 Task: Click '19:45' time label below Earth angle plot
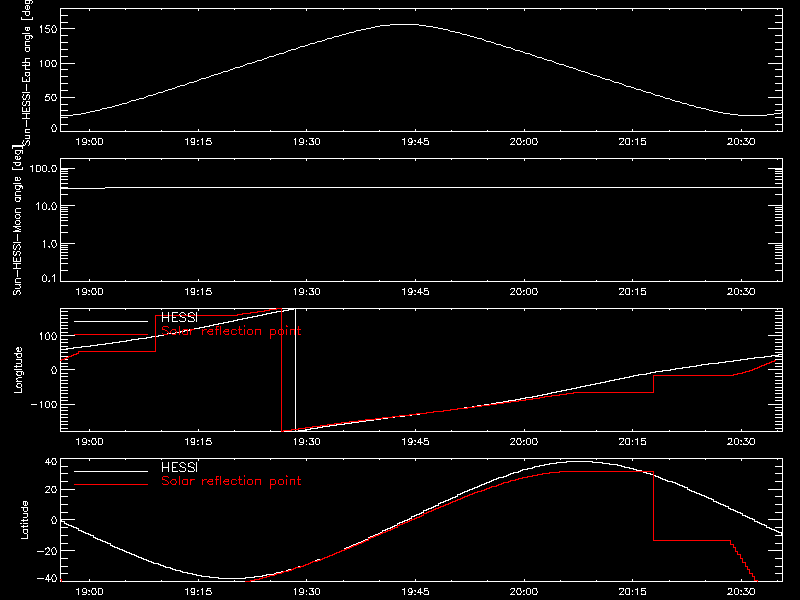point(415,142)
